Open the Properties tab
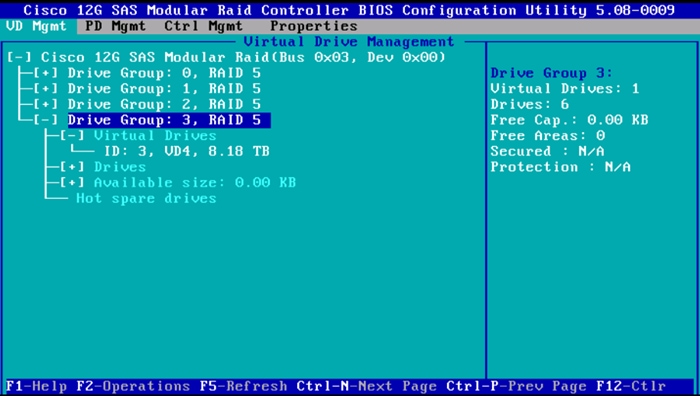The height and width of the screenshot is (396, 700). tap(314, 26)
